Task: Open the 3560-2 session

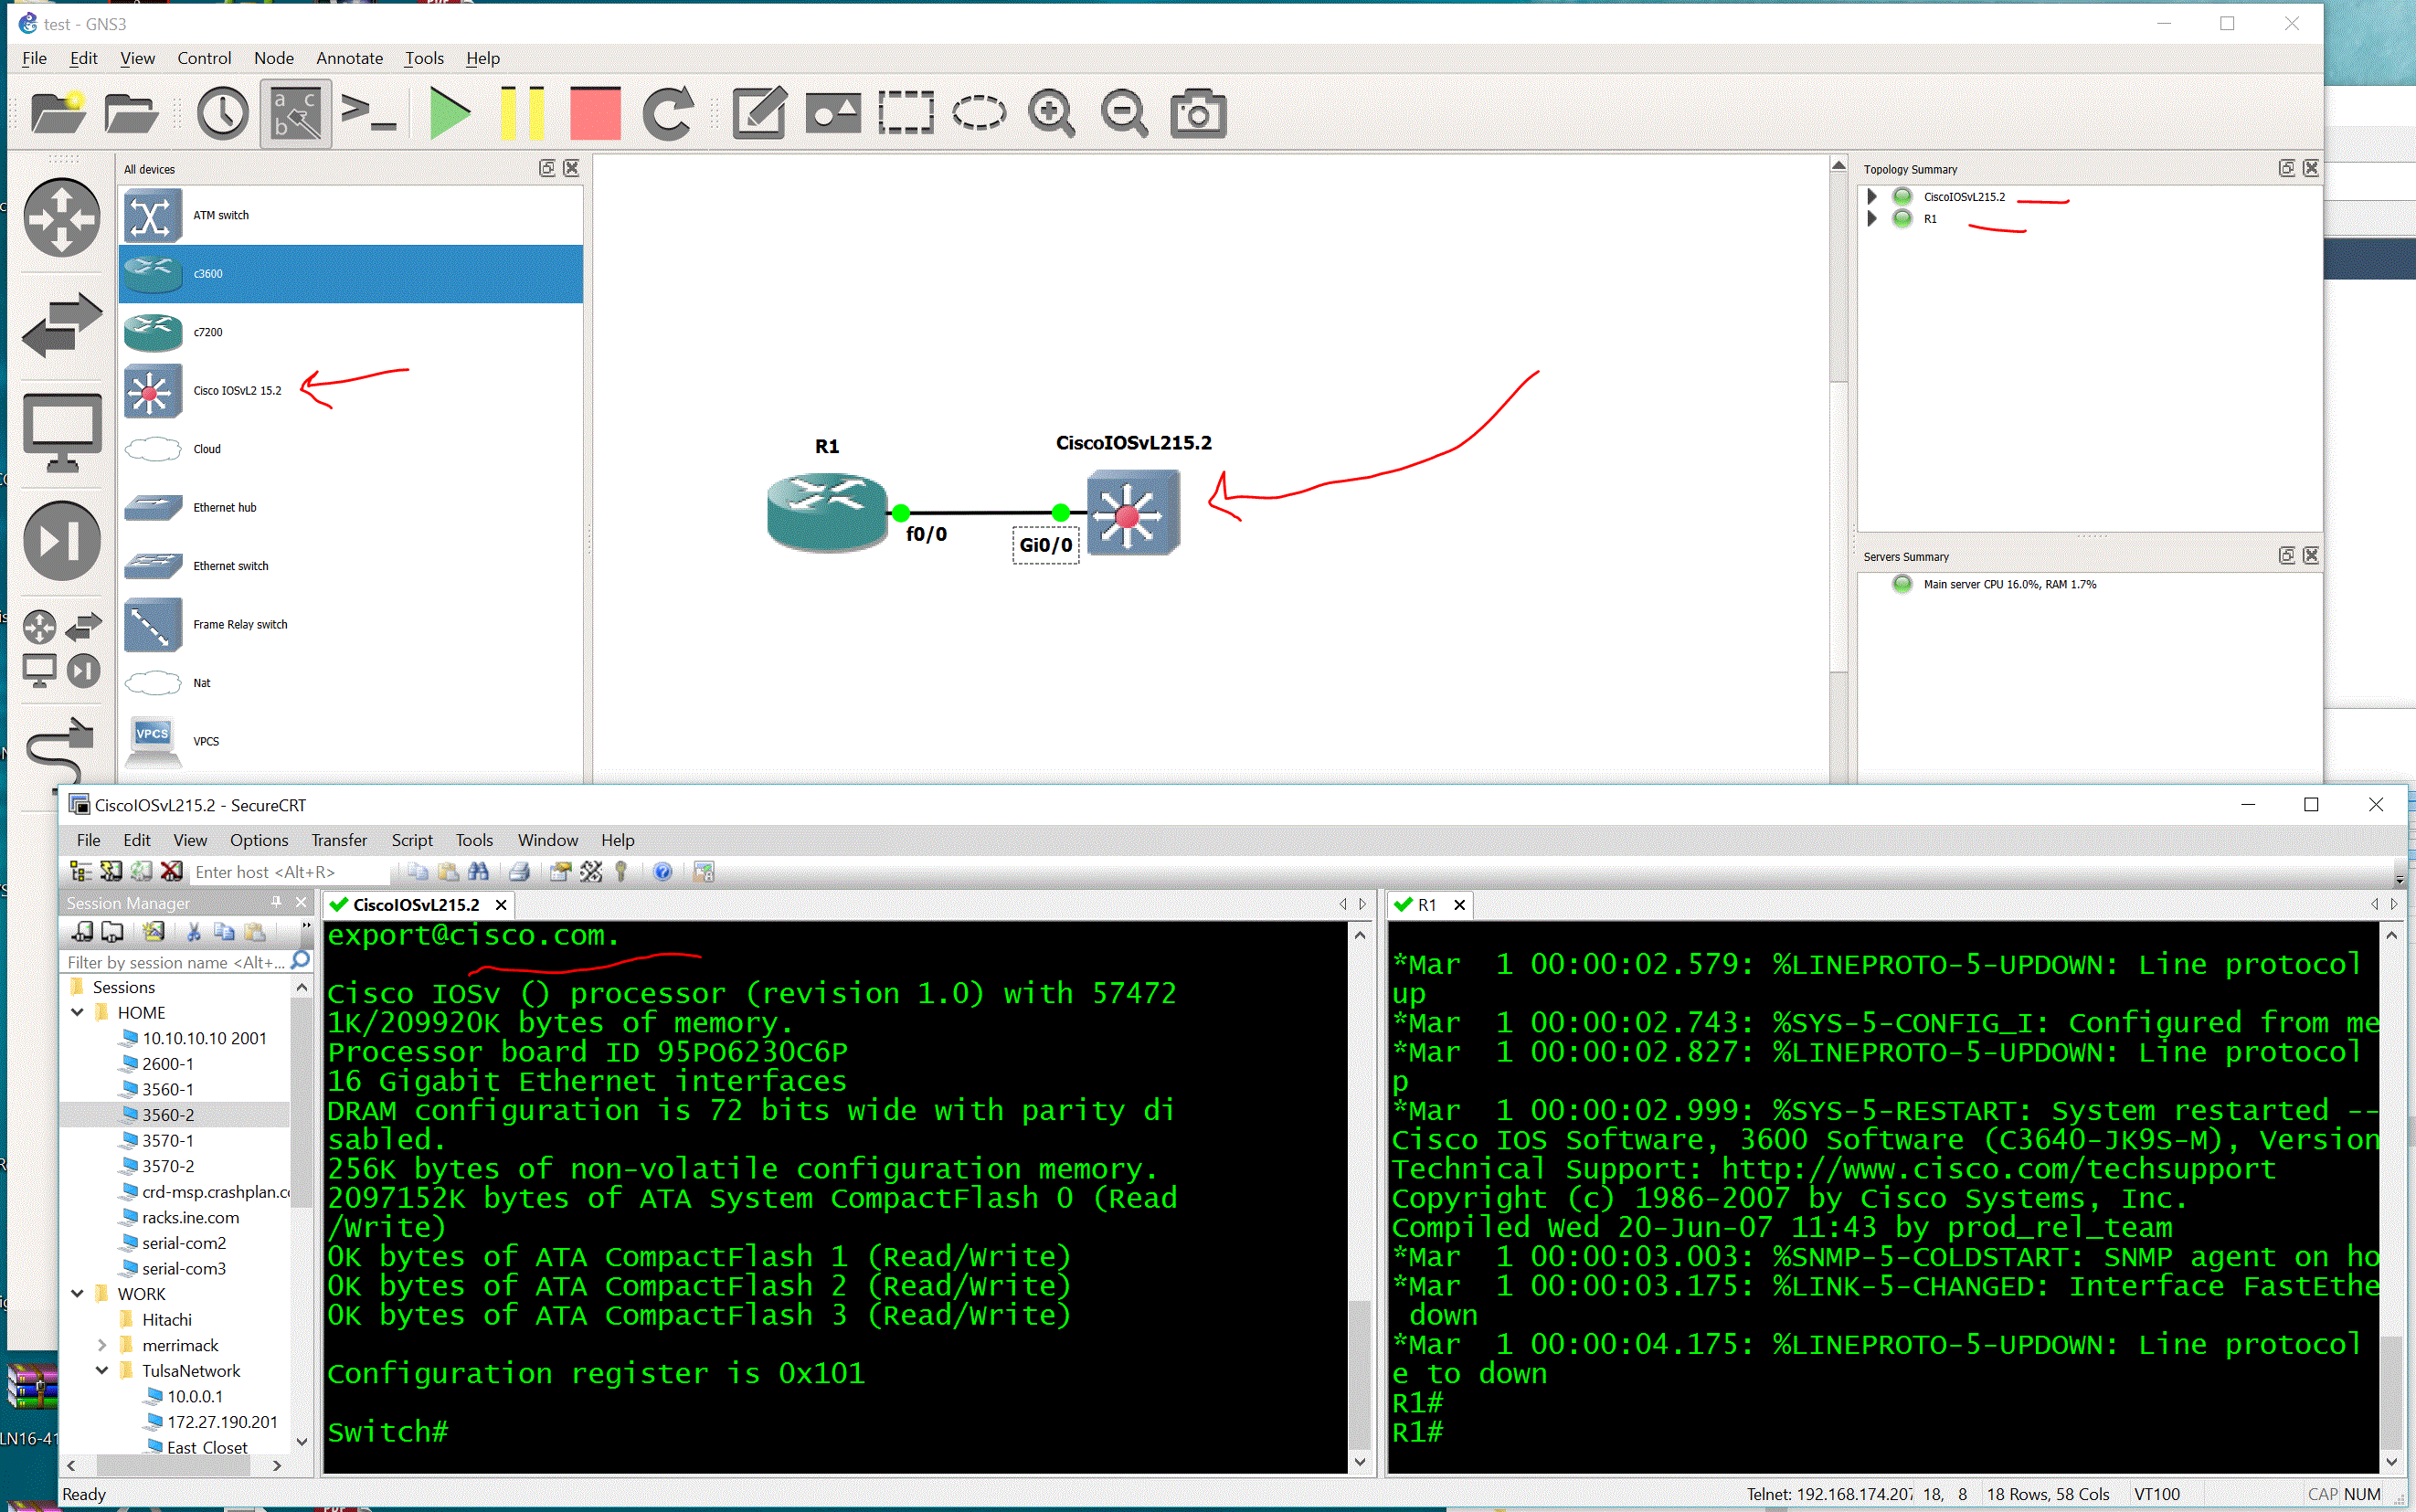Action: [168, 1115]
